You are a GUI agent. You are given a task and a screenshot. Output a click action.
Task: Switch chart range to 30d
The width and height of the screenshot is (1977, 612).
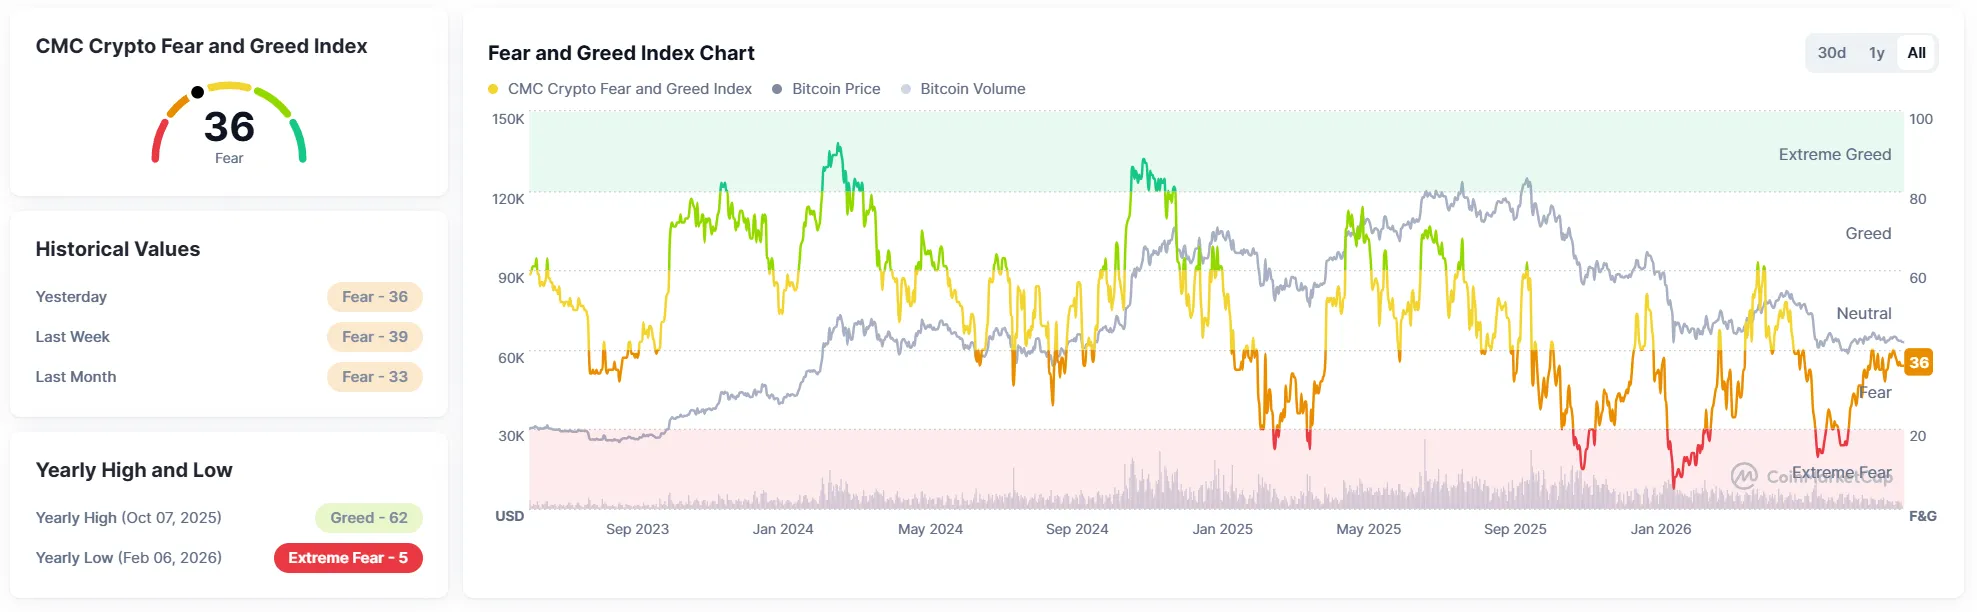[1831, 53]
